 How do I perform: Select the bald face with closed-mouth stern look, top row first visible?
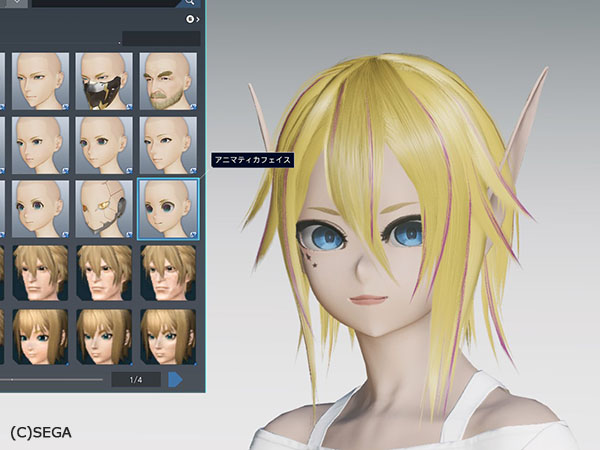(40, 82)
